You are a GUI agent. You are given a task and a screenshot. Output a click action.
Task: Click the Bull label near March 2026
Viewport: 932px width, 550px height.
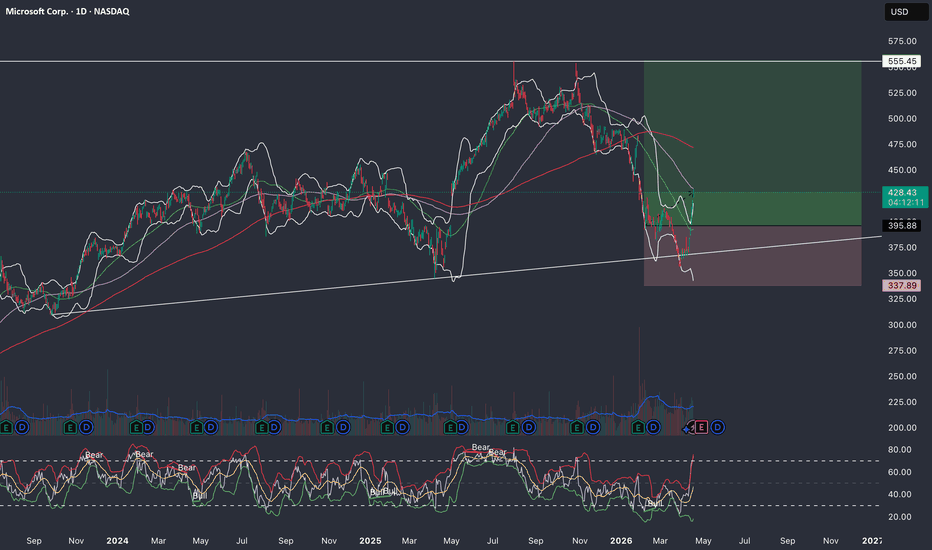(654, 502)
